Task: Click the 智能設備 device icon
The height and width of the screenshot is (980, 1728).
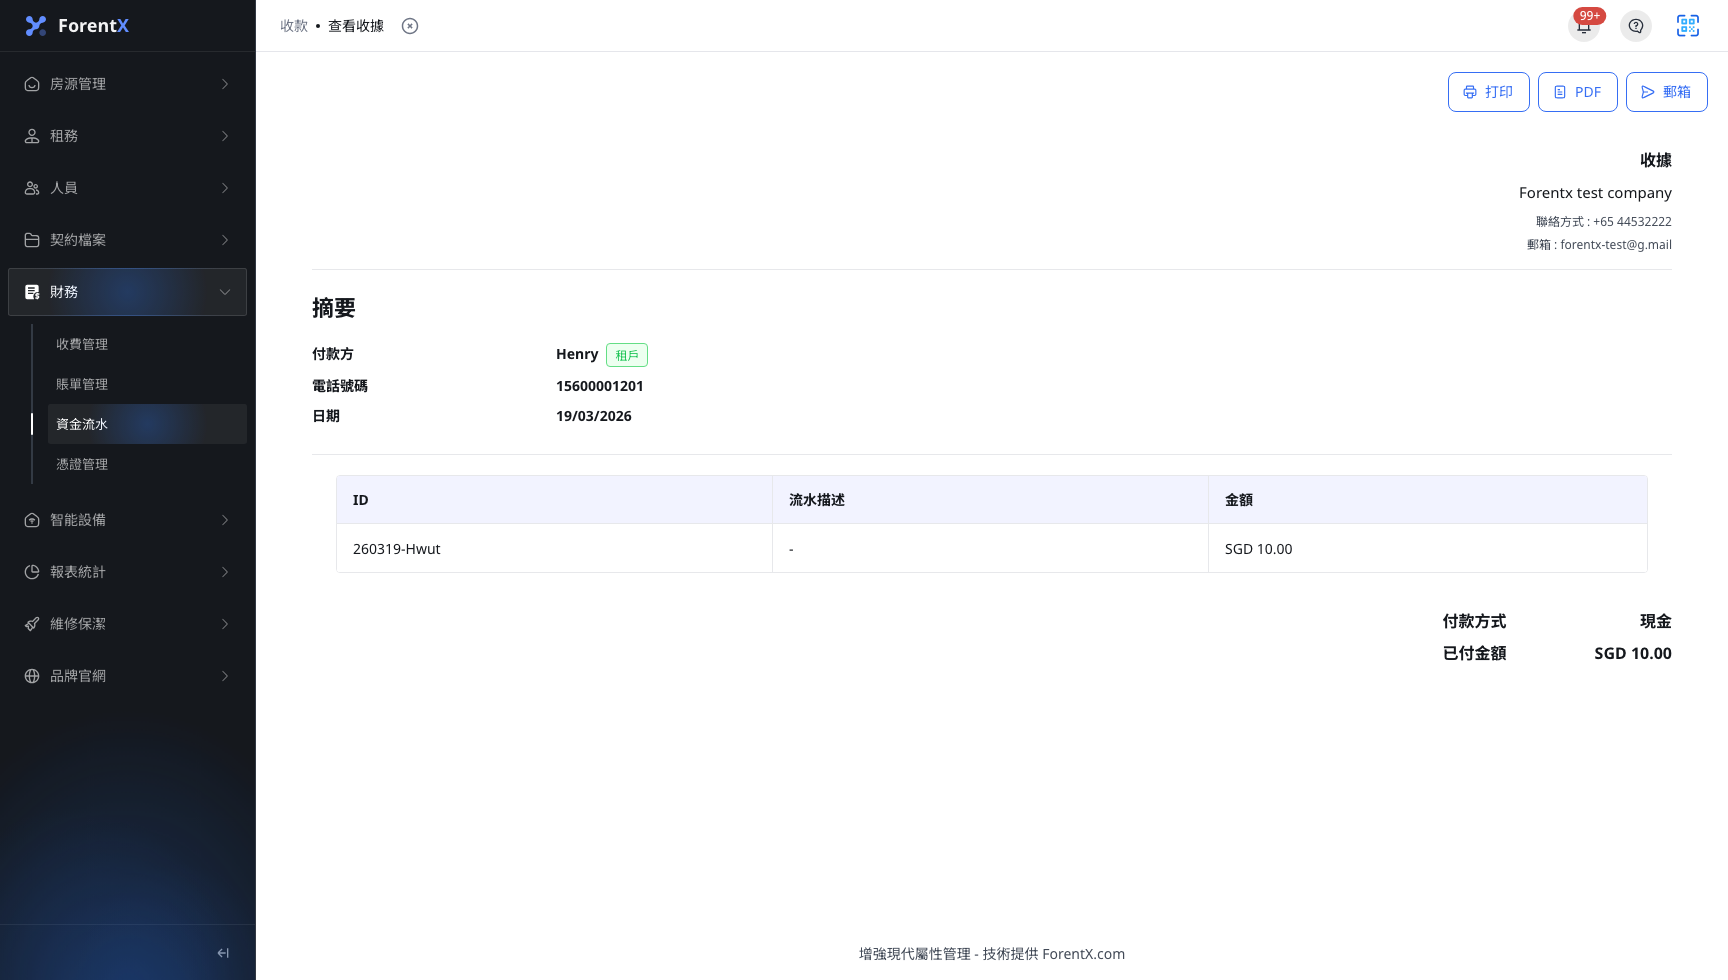Action: click(x=32, y=520)
